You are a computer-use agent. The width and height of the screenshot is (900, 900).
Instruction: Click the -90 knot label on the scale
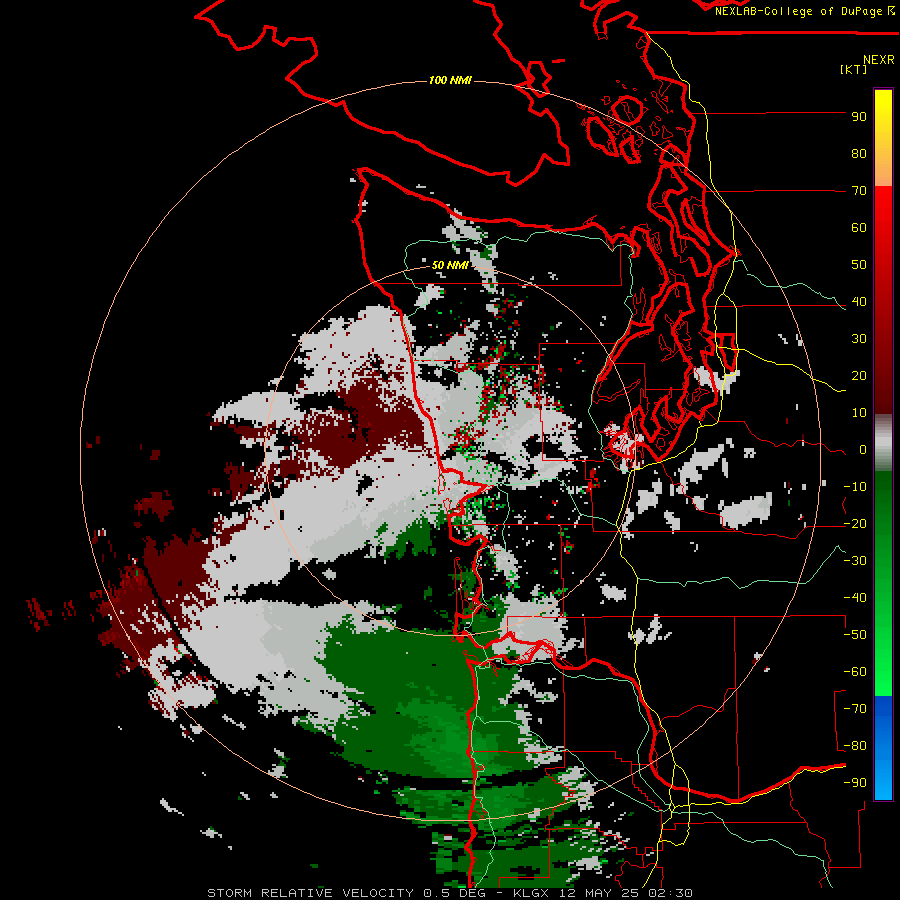855,783
